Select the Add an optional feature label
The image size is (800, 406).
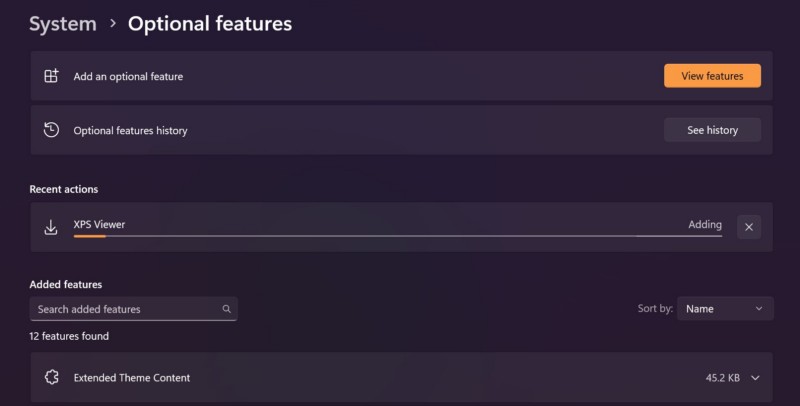128,76
